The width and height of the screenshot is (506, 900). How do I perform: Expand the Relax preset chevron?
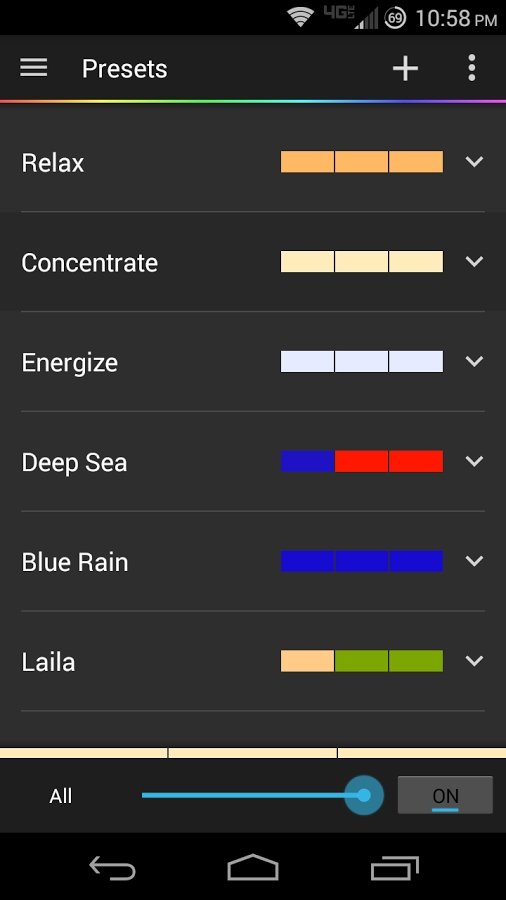[474, 162]
